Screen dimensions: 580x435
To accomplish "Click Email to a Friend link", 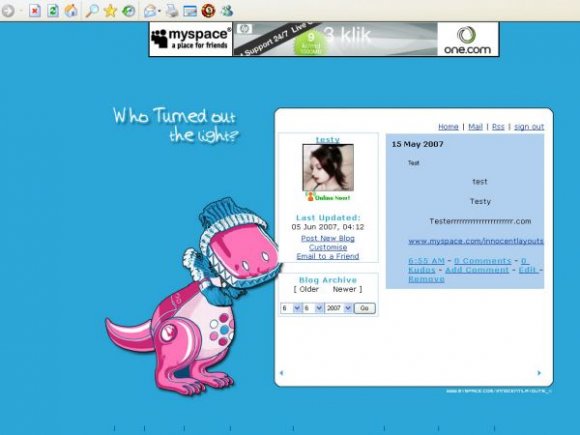I will click(328, 256).
